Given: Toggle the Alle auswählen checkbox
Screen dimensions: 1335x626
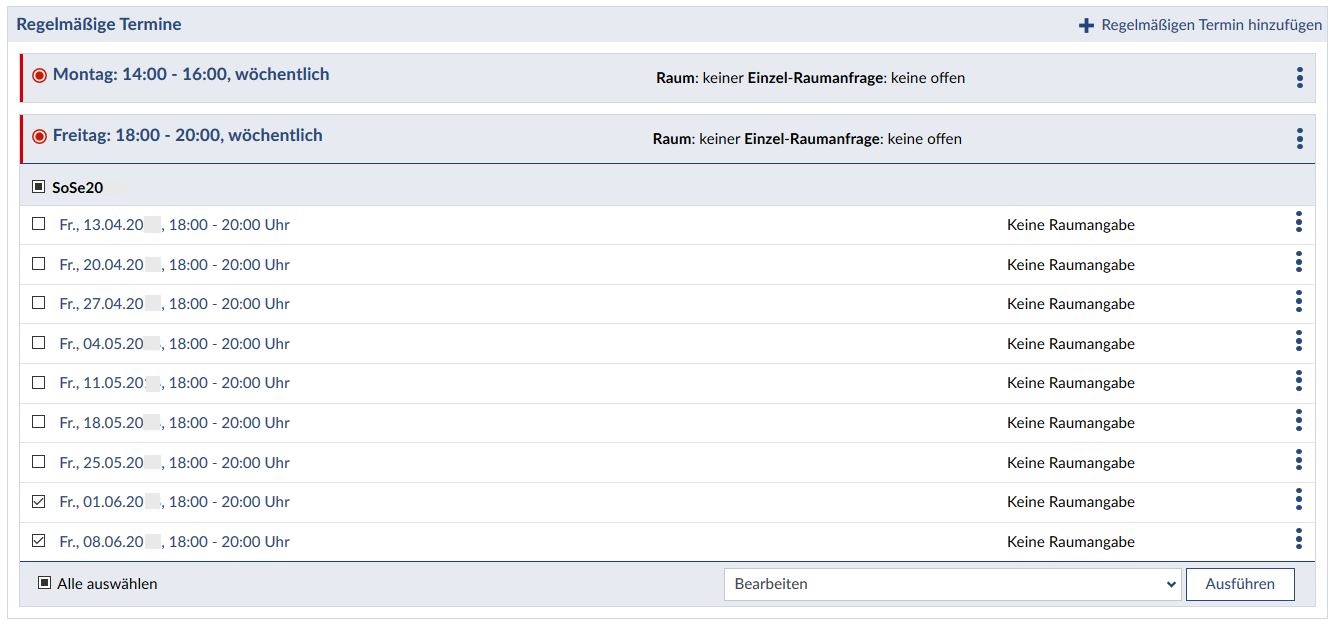Looking at the screenshot, I should tap(44, 583).
